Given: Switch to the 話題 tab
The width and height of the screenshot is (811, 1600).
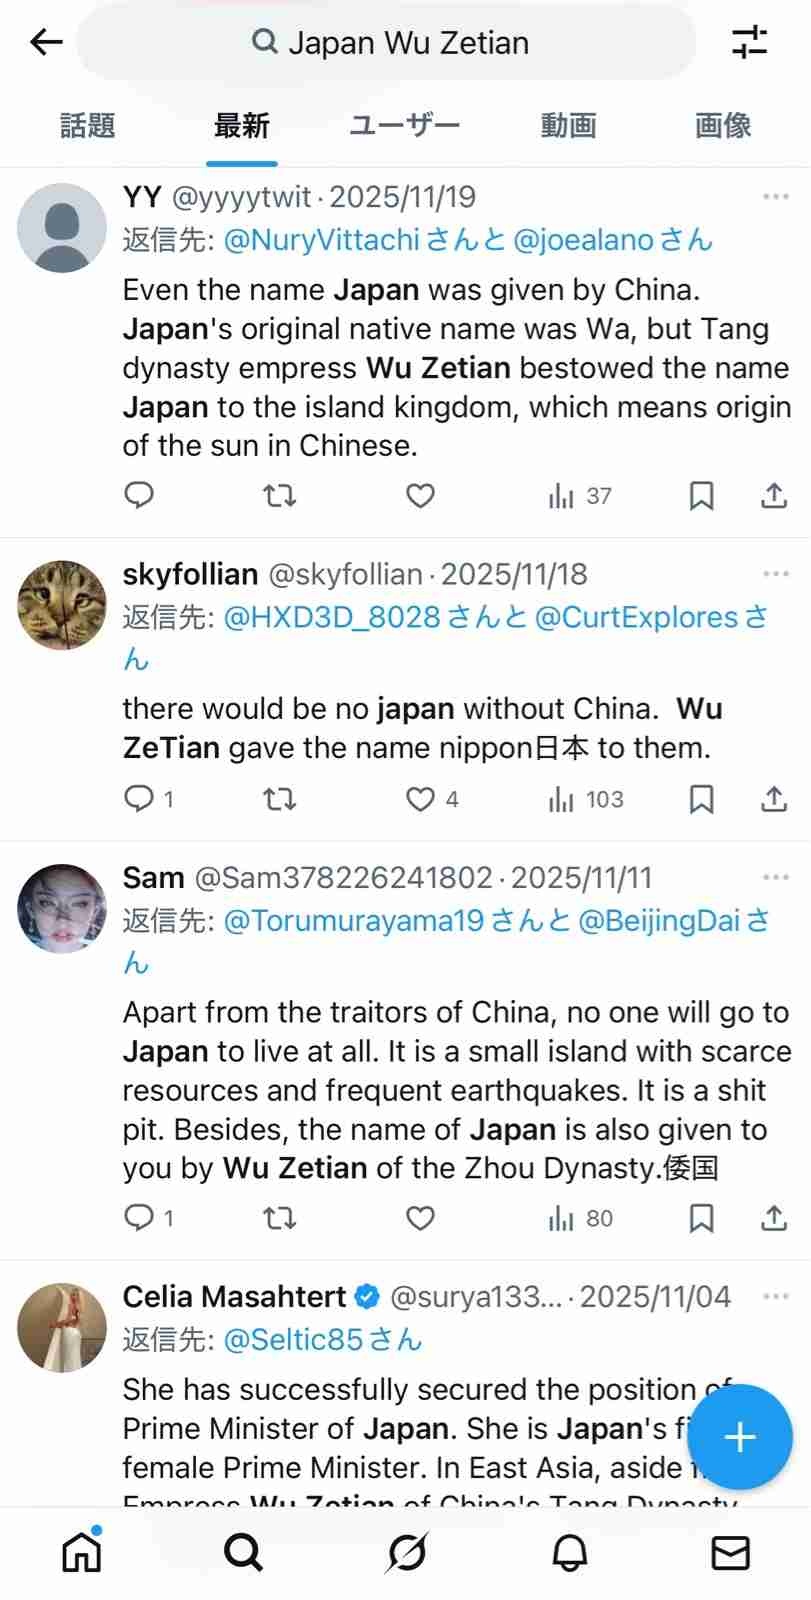Looking at the screenshot, I should pos(88,126).
